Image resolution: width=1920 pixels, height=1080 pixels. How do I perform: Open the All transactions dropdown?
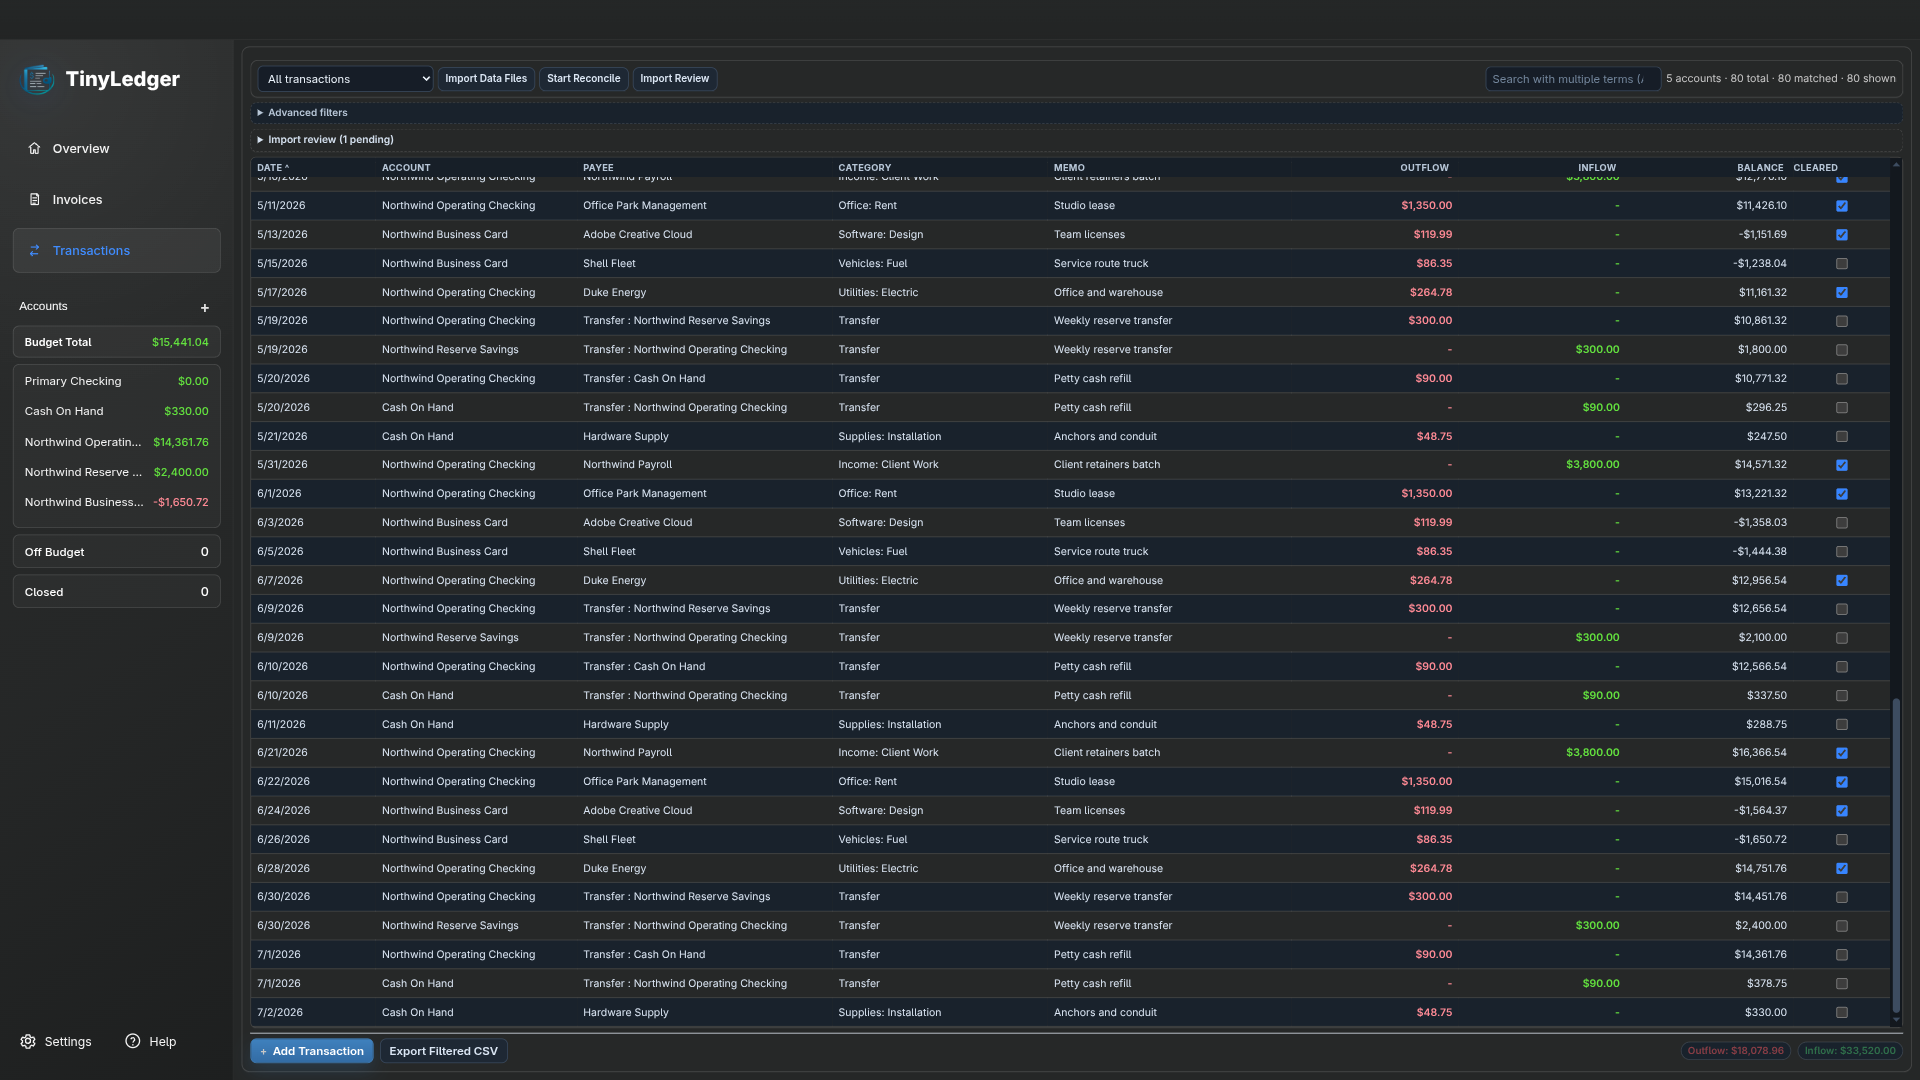[345, 79]
